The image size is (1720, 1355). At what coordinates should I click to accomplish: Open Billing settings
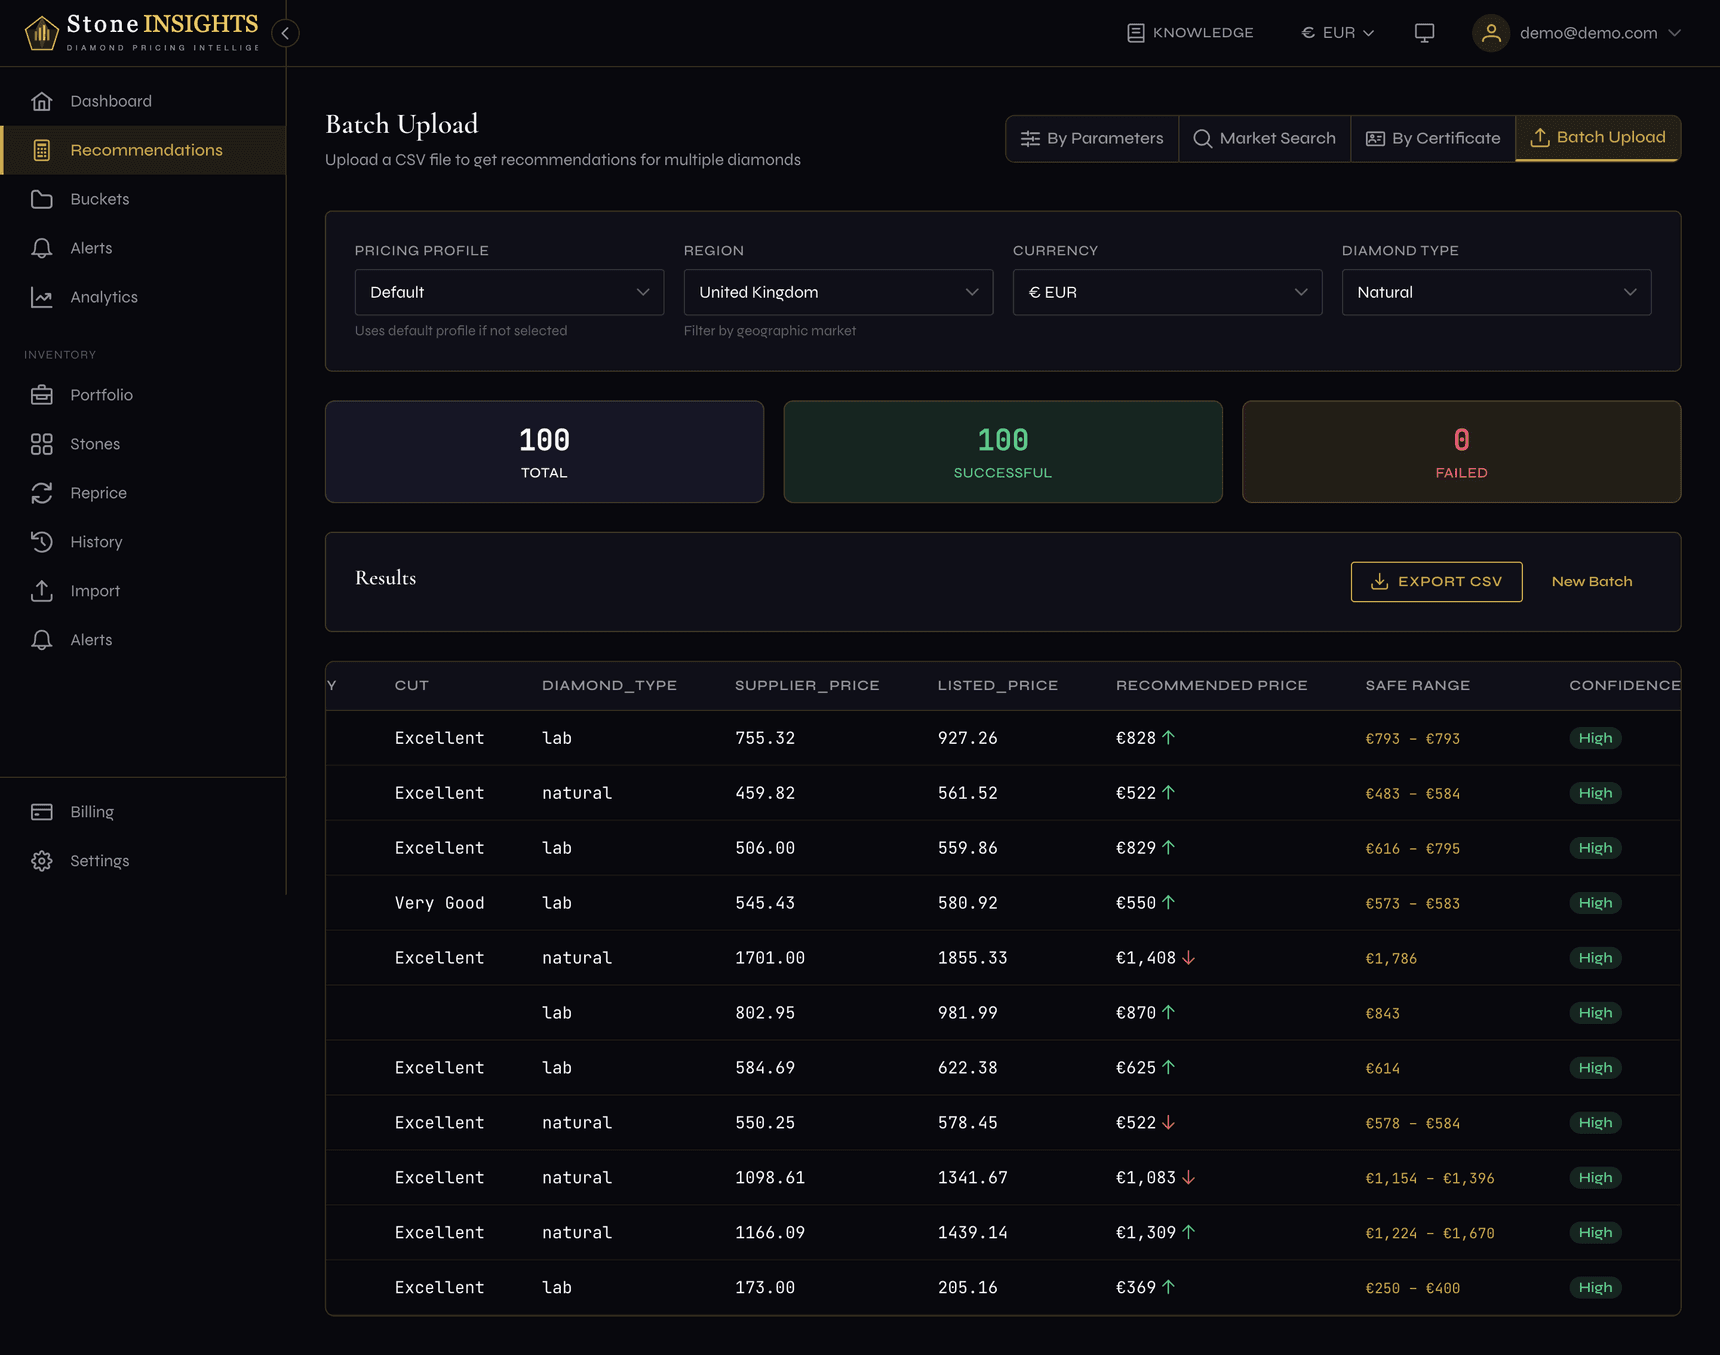[x=92, y=811]
